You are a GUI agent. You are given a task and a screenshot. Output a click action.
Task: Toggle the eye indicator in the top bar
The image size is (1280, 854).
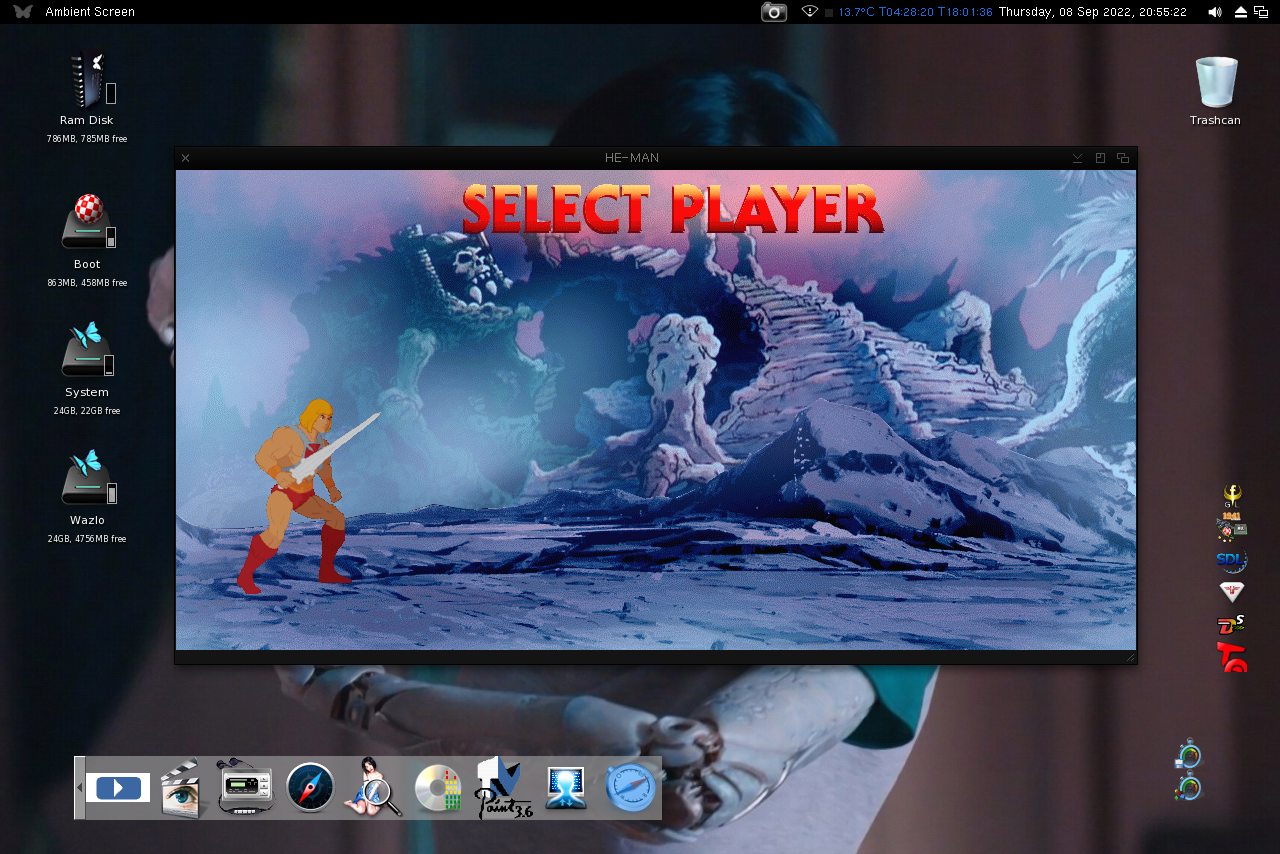(809, 12)
